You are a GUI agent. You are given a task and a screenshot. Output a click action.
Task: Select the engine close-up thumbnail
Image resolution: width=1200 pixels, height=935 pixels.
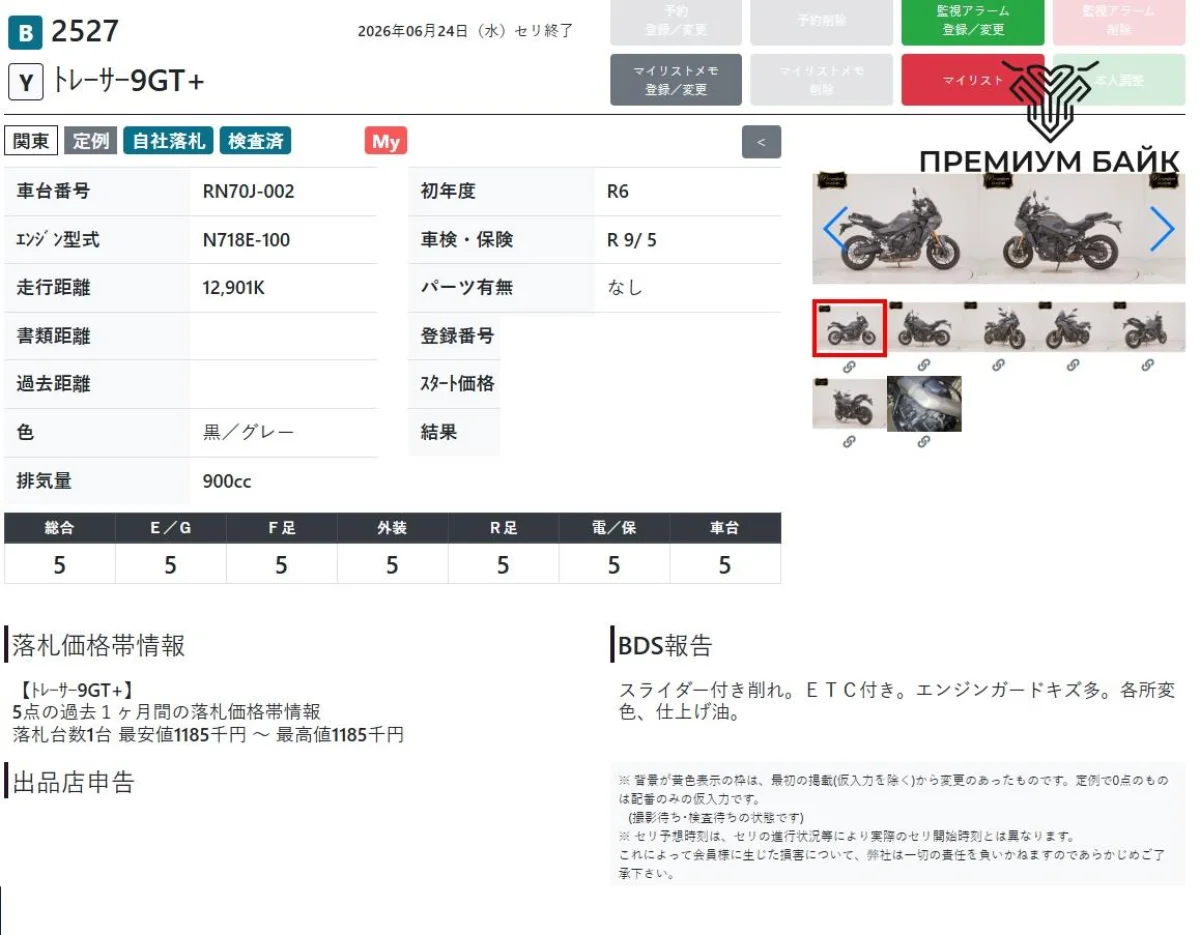click(924, 404)
